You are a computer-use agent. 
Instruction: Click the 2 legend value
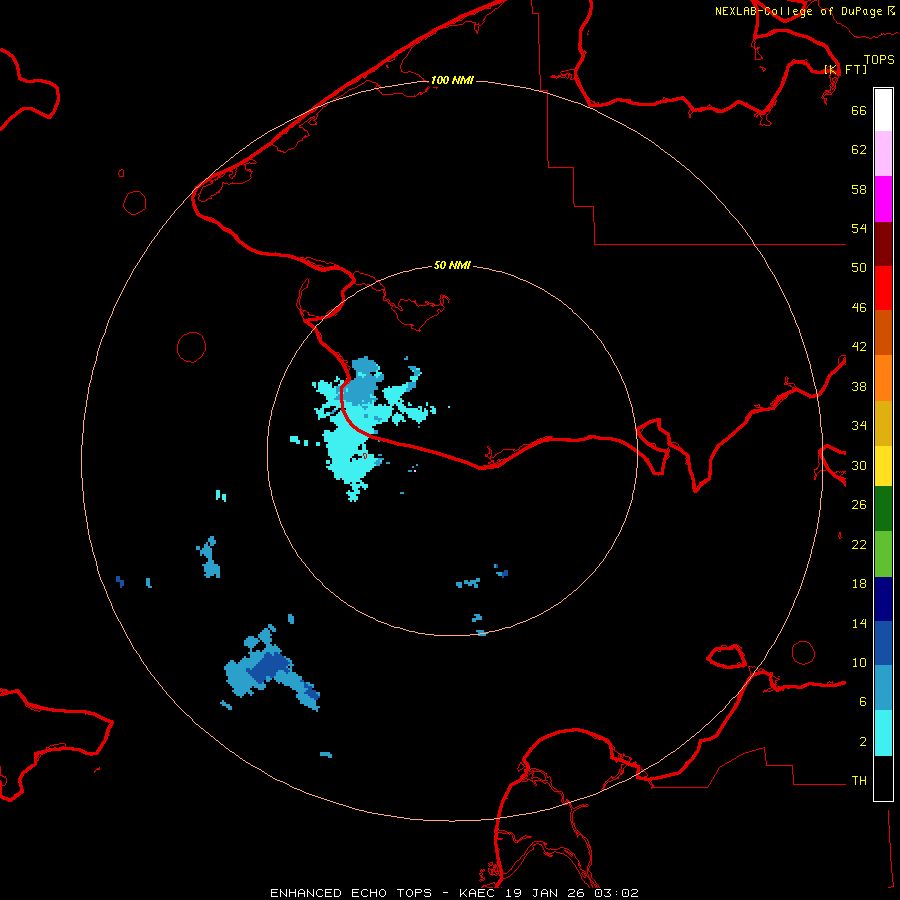pos(863,742)
